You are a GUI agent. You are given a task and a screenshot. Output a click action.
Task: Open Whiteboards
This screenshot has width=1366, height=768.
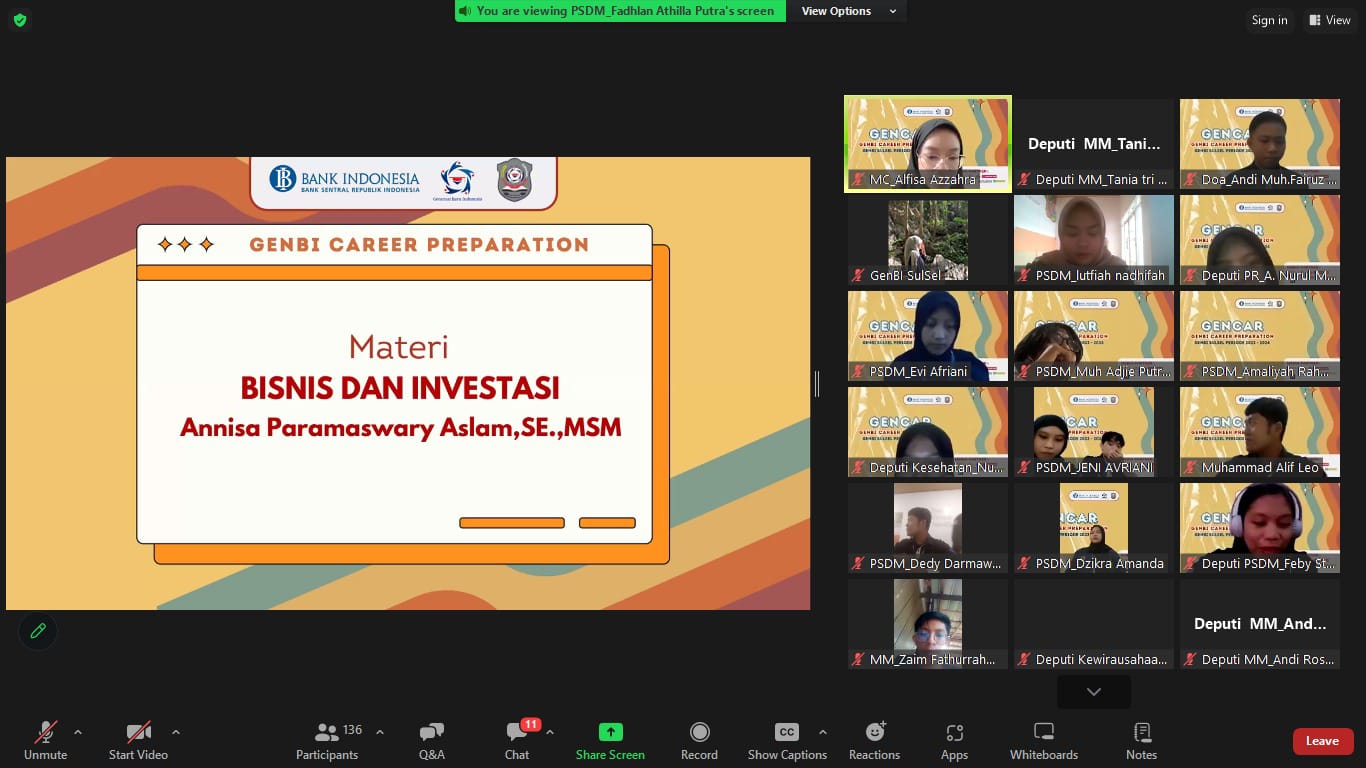click(1043, 740)
